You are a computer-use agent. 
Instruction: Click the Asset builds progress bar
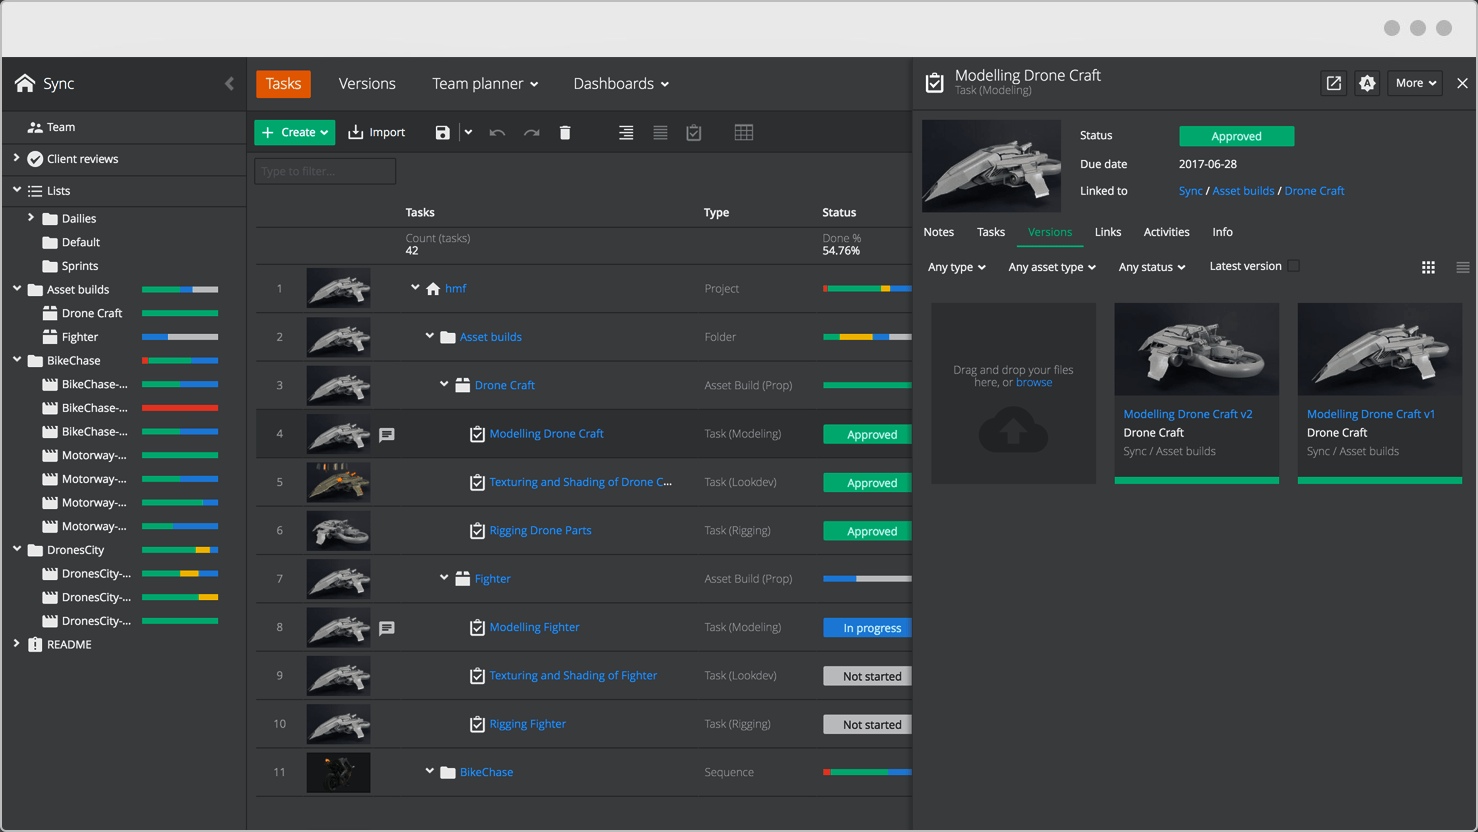(181, 289)
